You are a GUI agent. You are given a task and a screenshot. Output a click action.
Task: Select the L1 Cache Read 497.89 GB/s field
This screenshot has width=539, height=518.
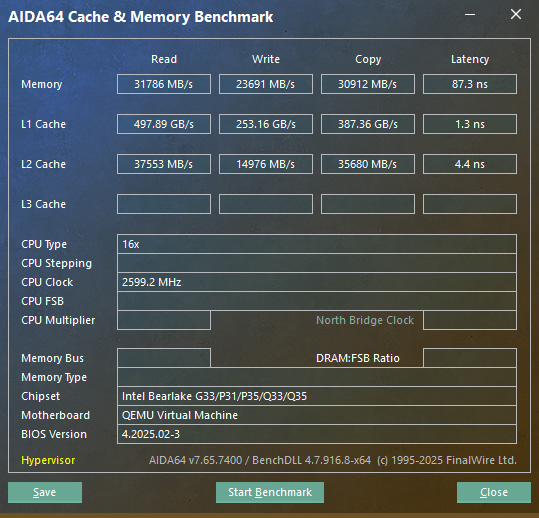click(164, 124)
